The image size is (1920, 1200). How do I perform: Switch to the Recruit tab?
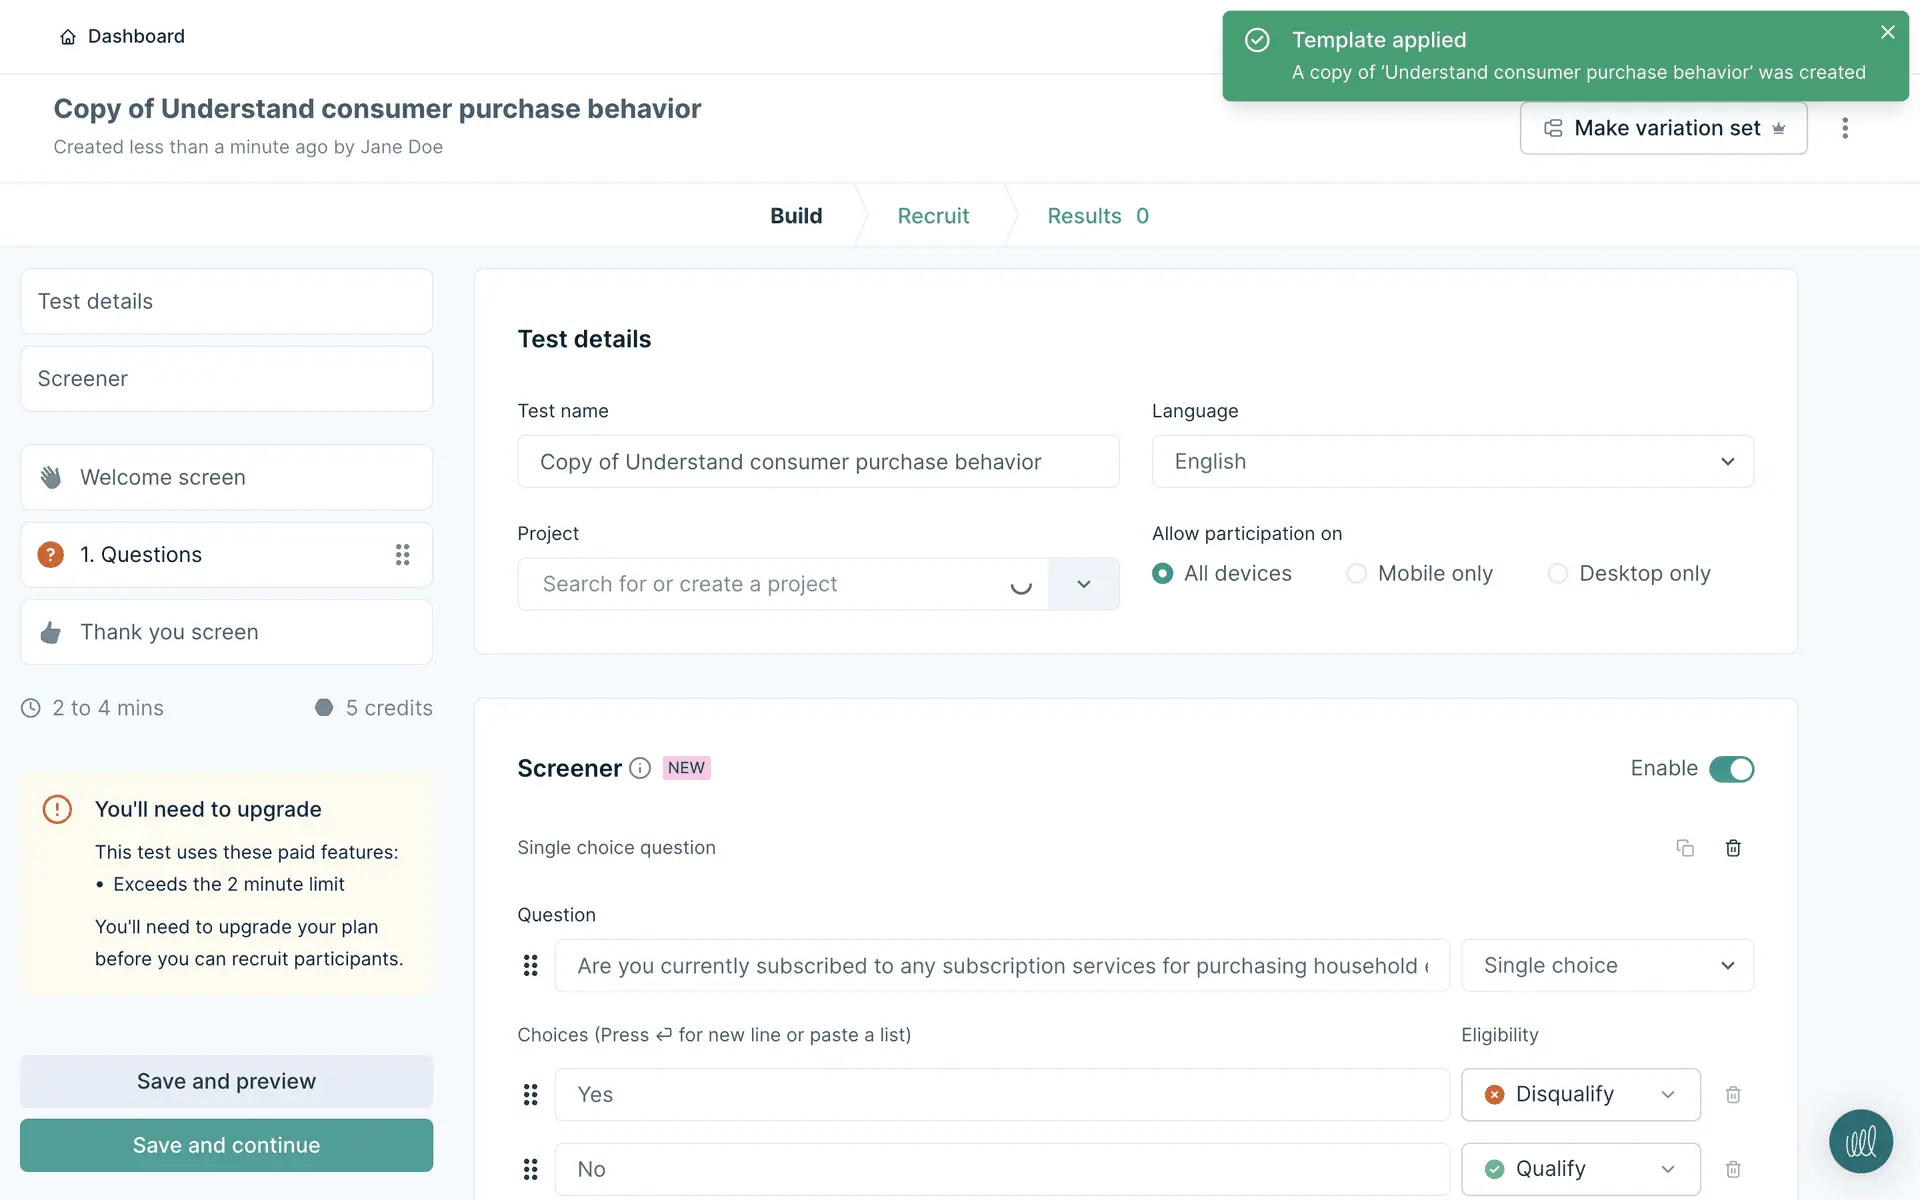(x=932, y=216)
